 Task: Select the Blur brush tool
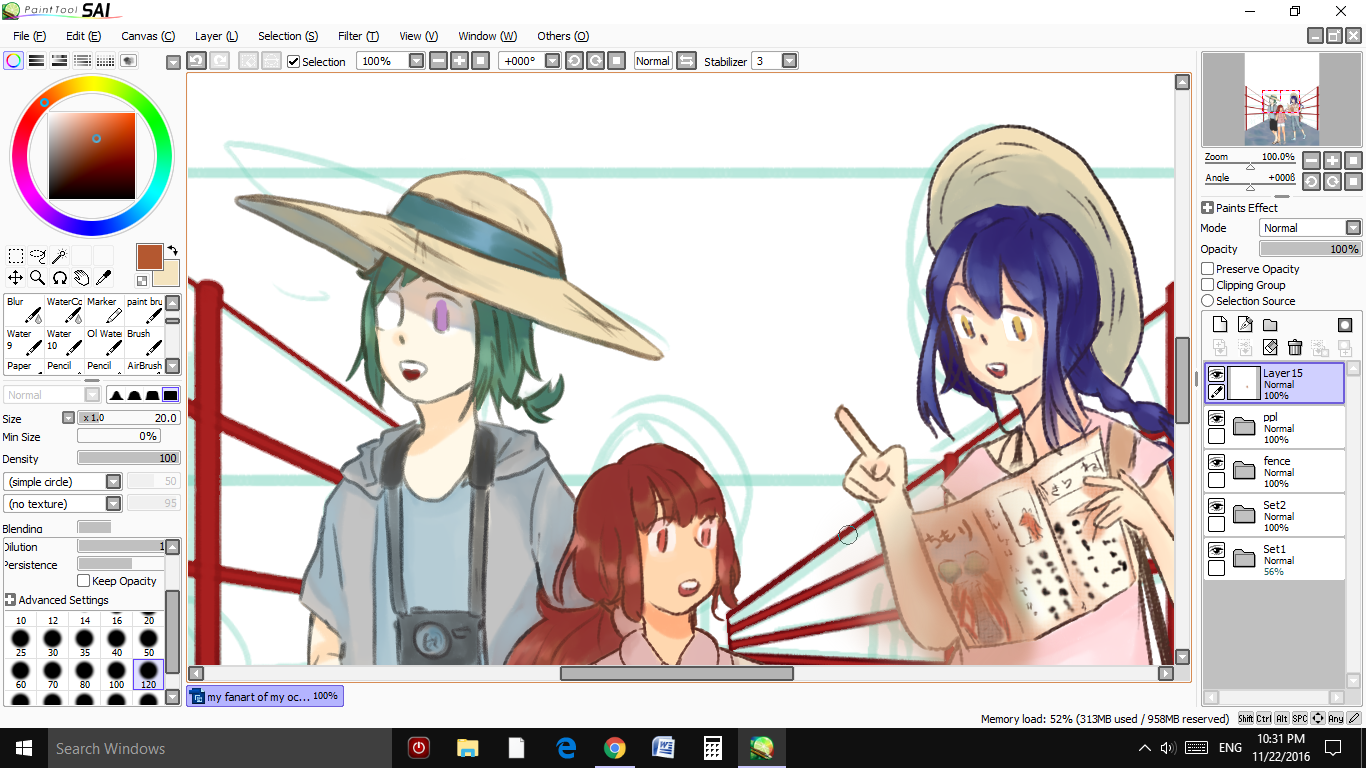[x=23, y=309]
